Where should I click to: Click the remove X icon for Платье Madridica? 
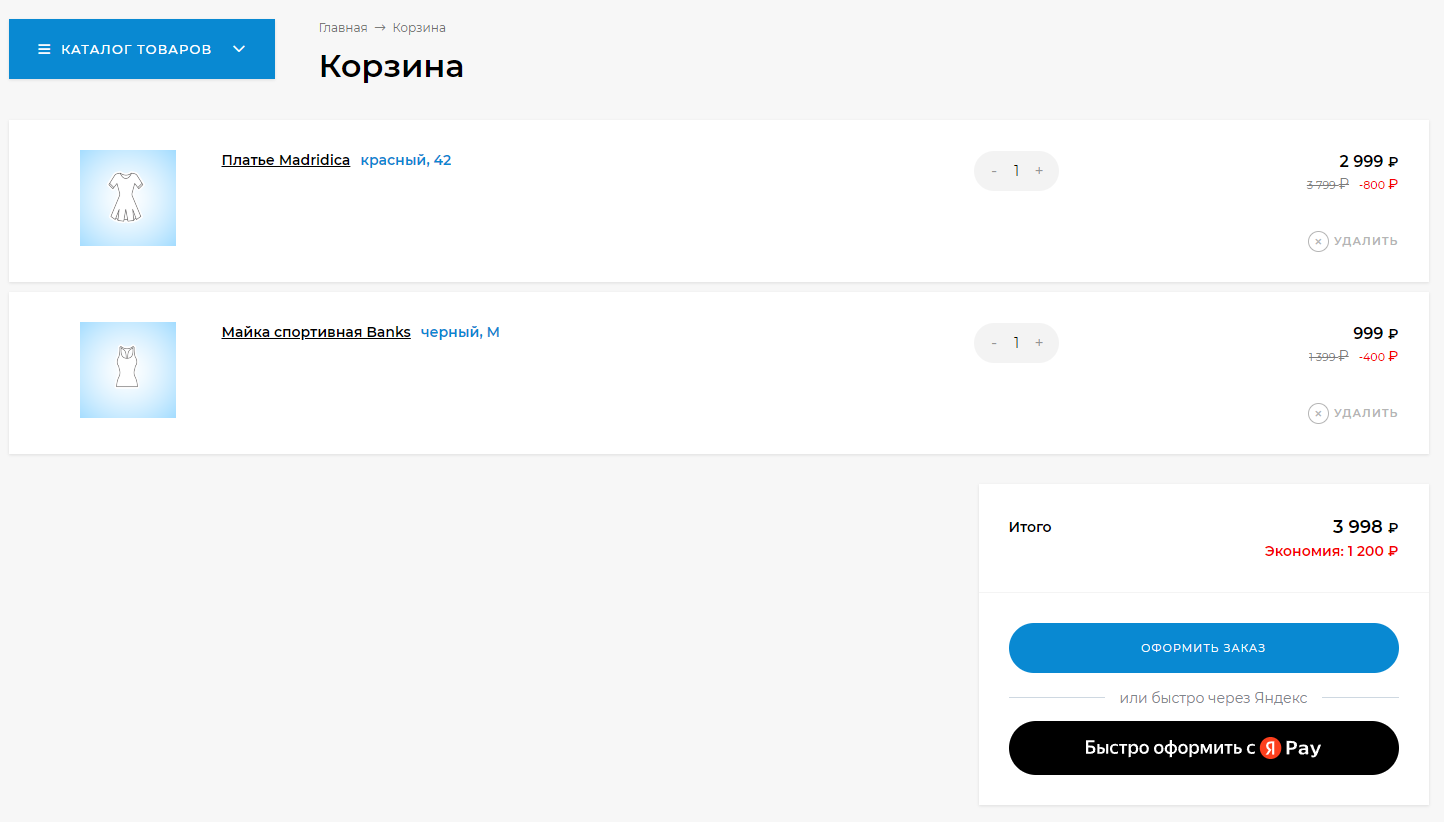[1318, 241]
